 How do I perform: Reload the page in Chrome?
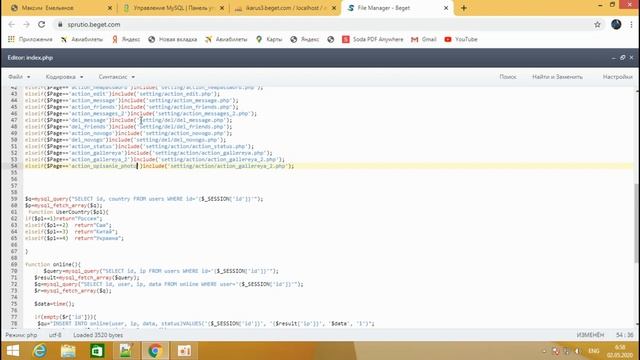click(x=42, y=24)
